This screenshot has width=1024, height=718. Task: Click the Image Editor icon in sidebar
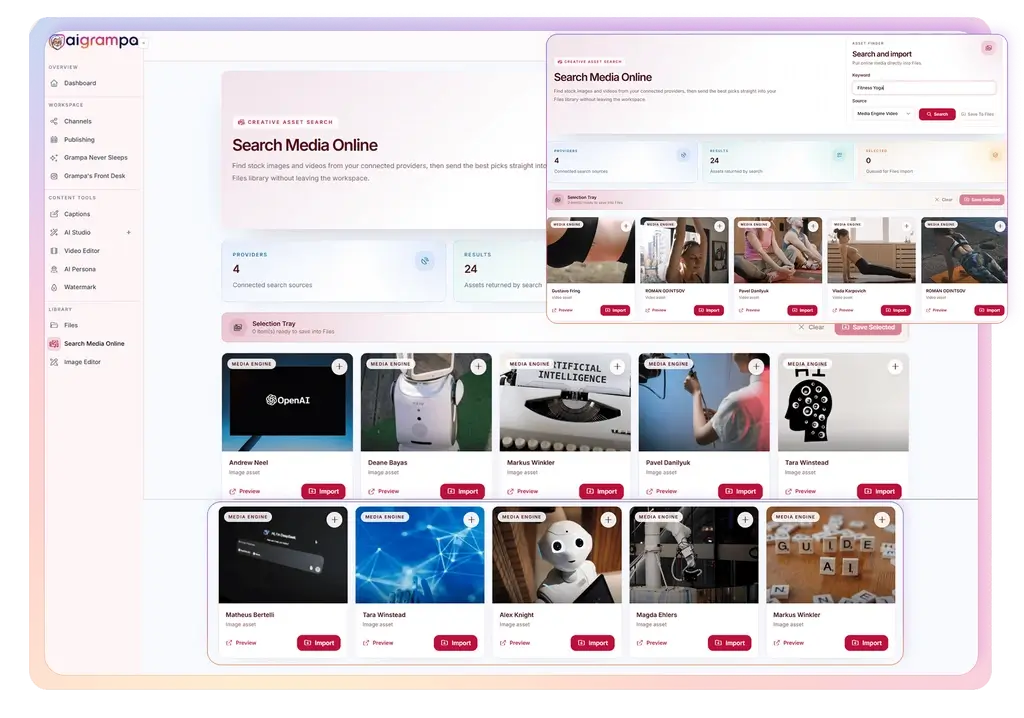point(54,362)
